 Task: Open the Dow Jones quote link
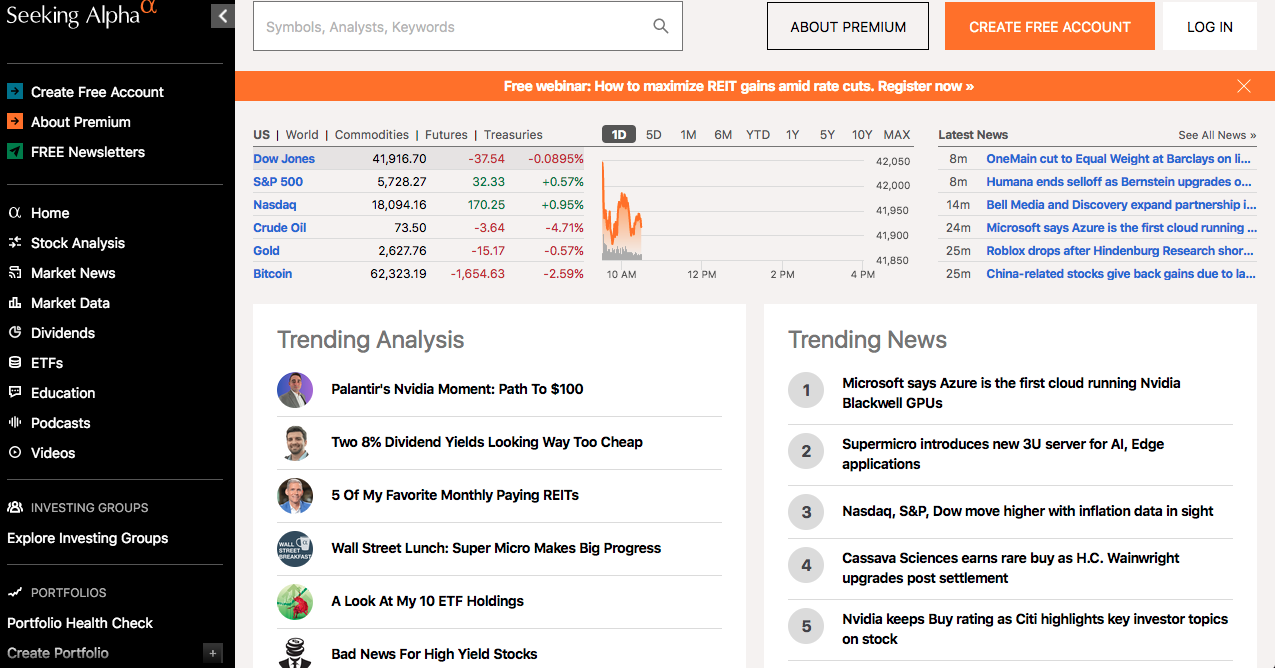click(x=284, y=159)
